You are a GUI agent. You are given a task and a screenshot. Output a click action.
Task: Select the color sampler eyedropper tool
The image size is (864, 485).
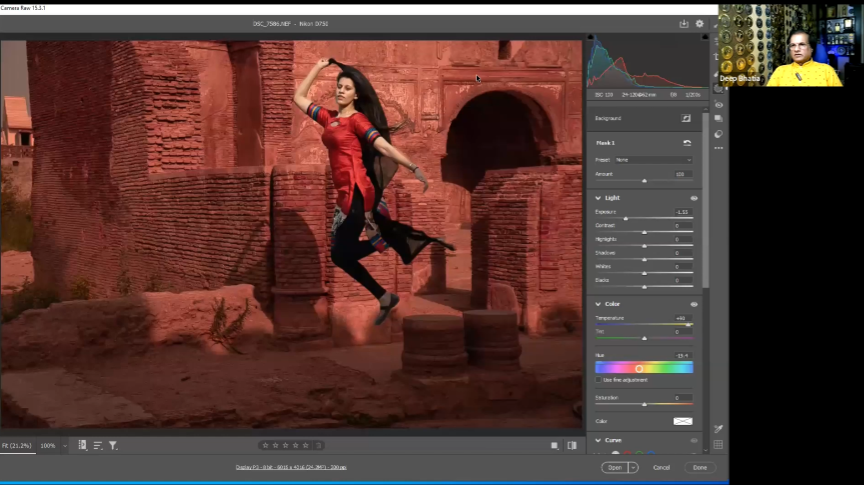(718, 428)
